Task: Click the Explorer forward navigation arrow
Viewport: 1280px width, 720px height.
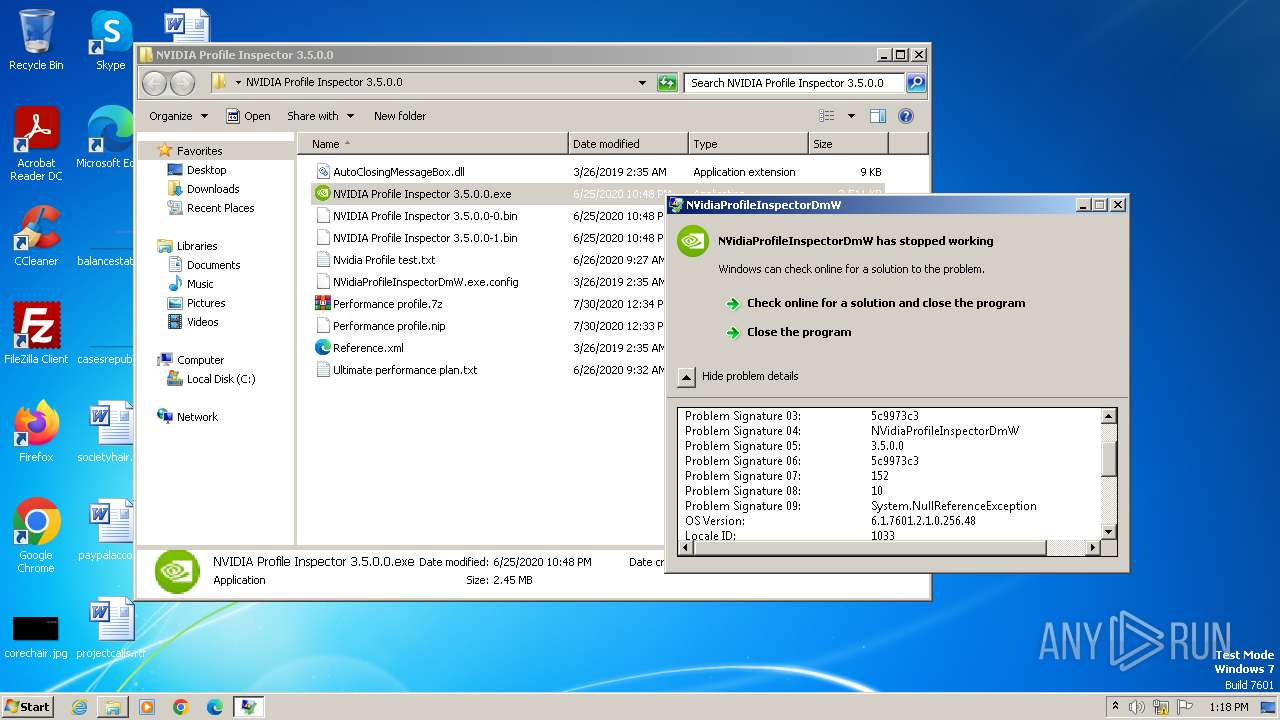Action: tap(182, 83)
